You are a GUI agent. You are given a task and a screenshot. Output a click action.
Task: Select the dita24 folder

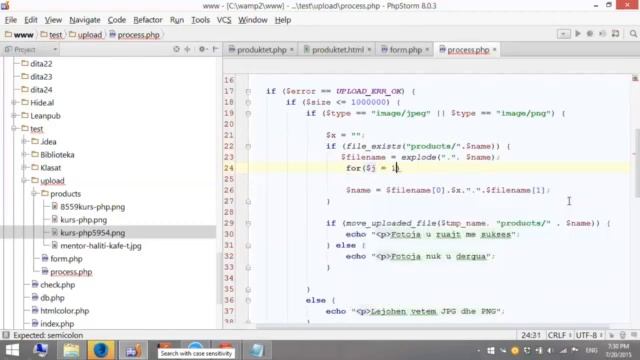click(x=37, y=90)
